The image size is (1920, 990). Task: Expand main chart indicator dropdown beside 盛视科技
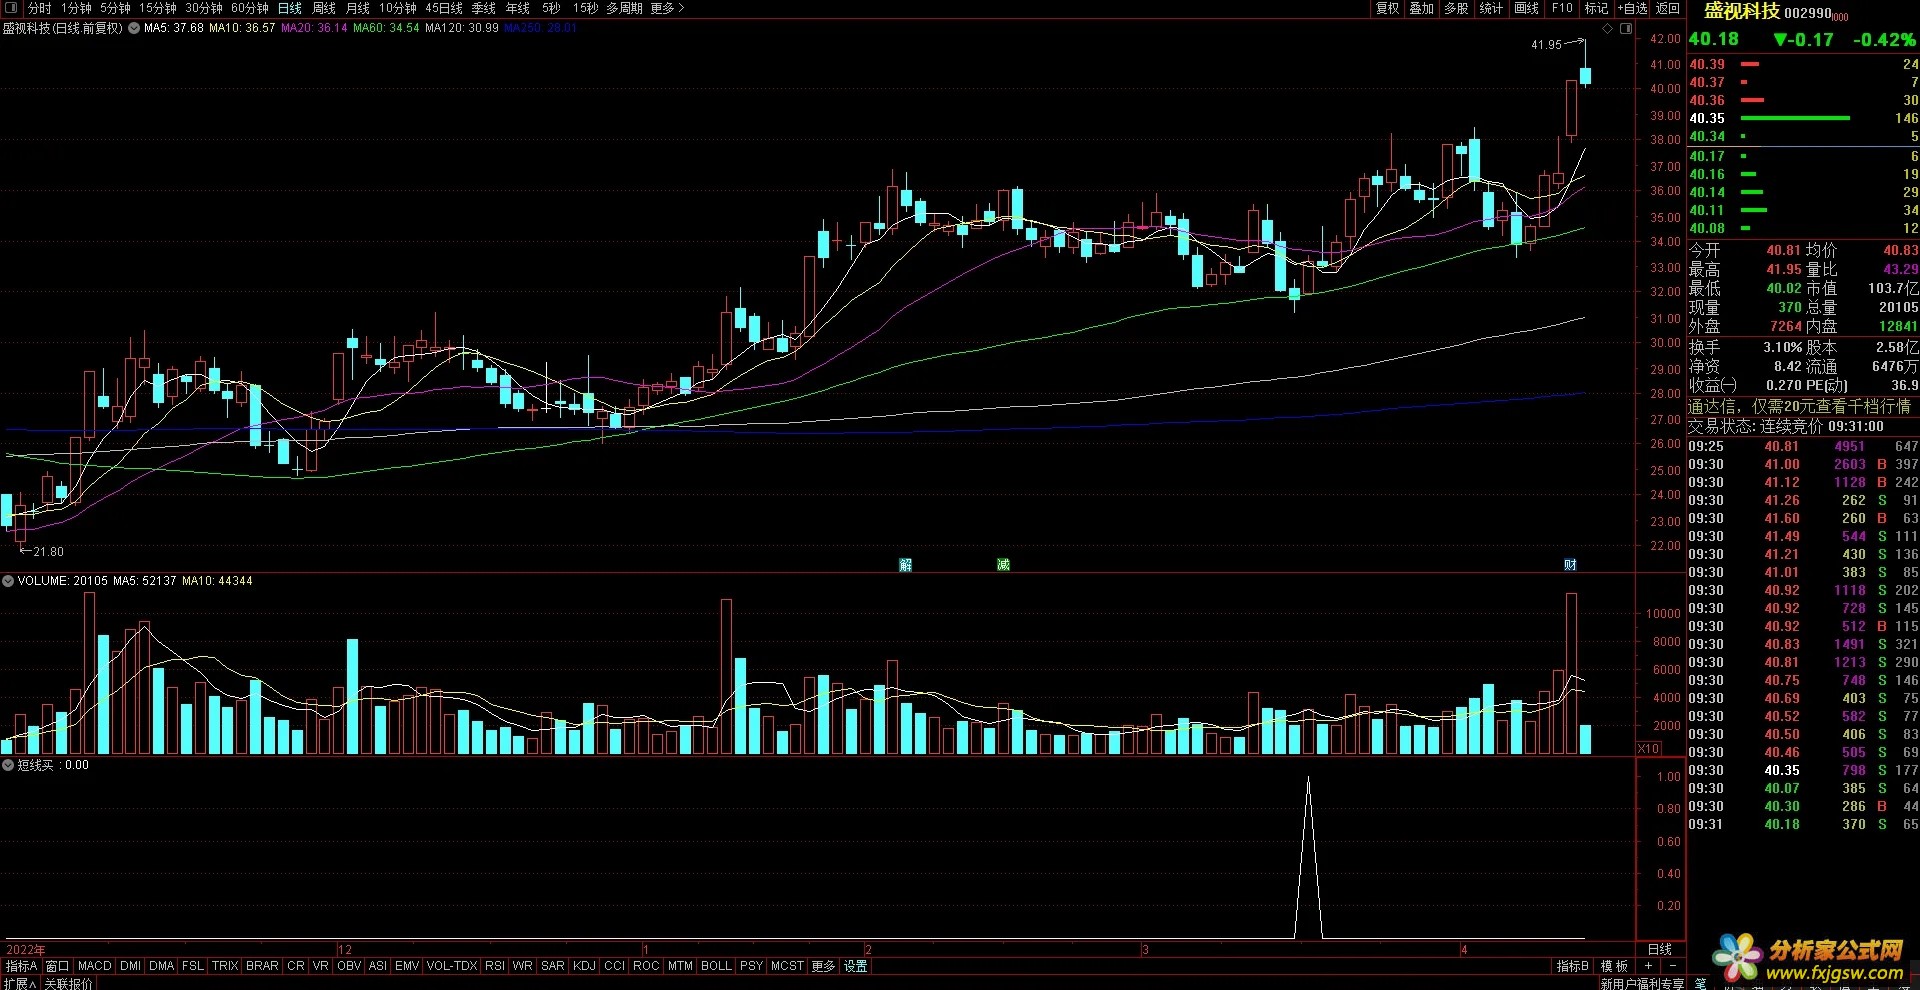[x=134, y=28]
